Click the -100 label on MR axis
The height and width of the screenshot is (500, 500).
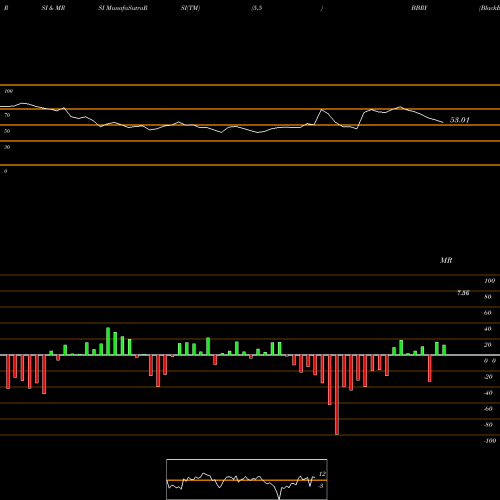490,441
